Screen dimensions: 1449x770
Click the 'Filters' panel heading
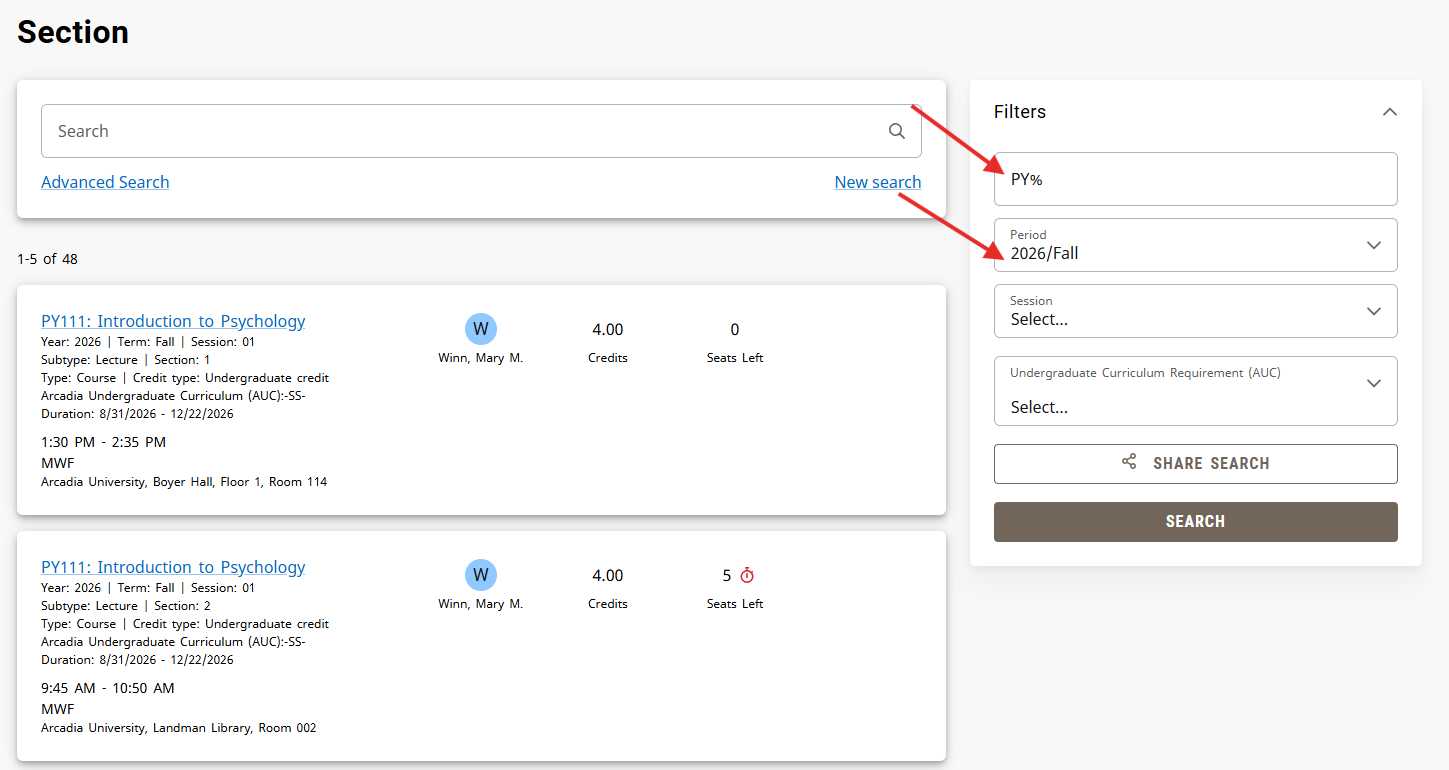coord(1020,112)
